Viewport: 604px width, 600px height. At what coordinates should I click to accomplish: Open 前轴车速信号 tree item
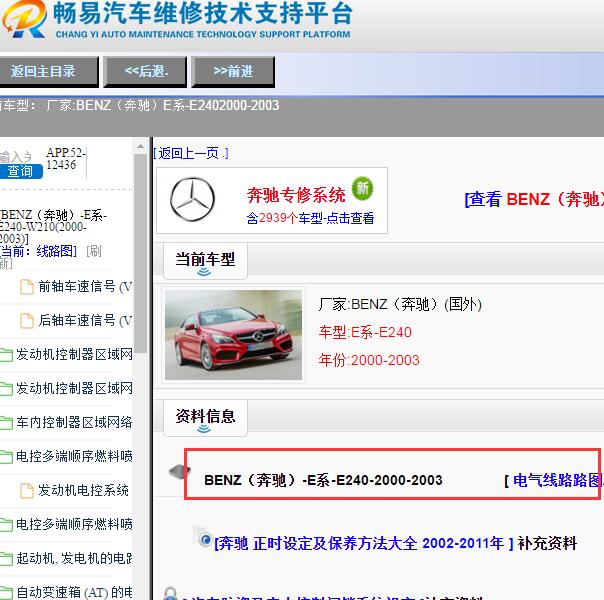tap(85, 287)
